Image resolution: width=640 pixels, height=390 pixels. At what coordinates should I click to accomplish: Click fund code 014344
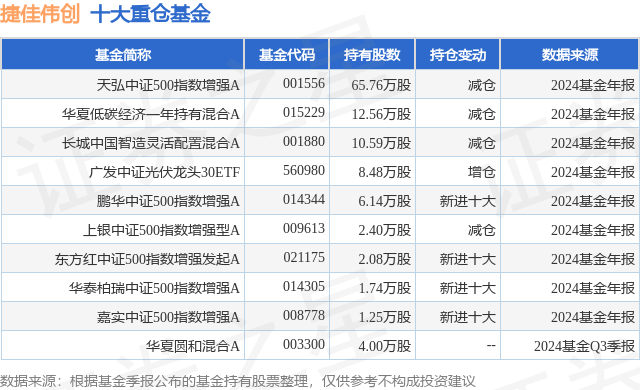[304, 199]
